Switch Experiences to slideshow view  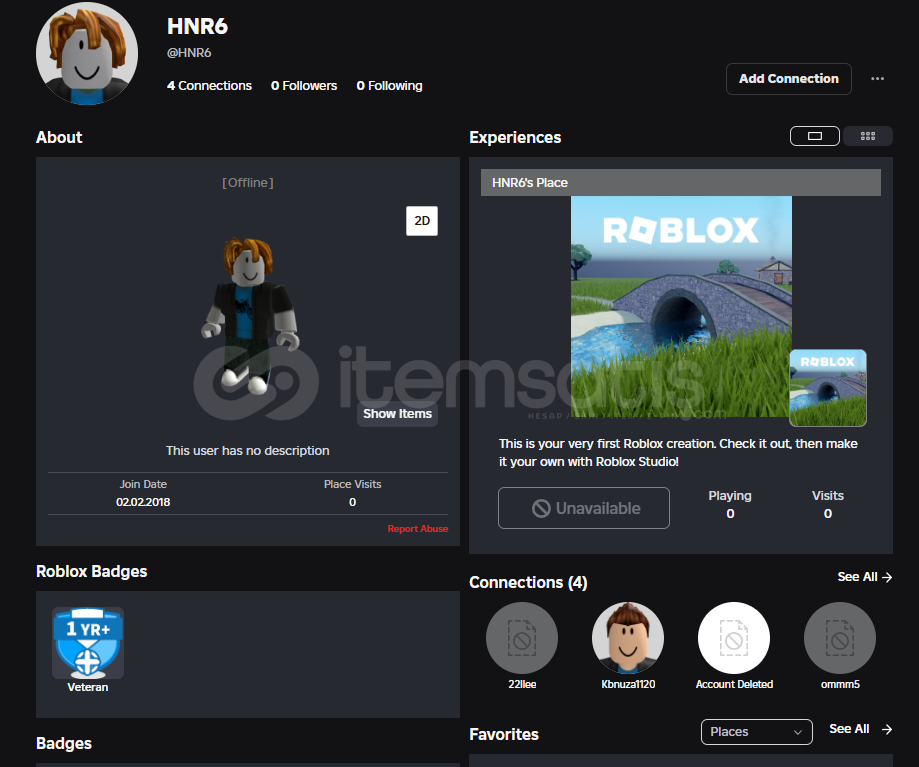click(x=815, y=136)
